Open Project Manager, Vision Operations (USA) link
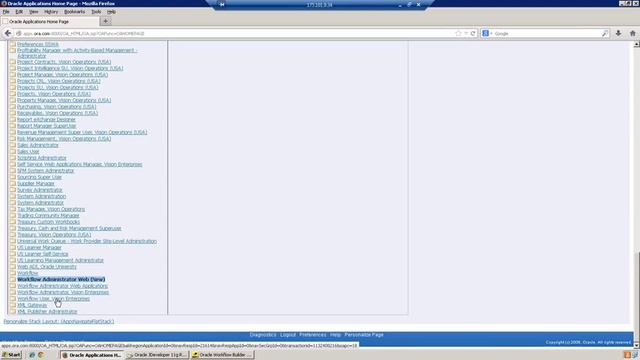 point(62,75)
